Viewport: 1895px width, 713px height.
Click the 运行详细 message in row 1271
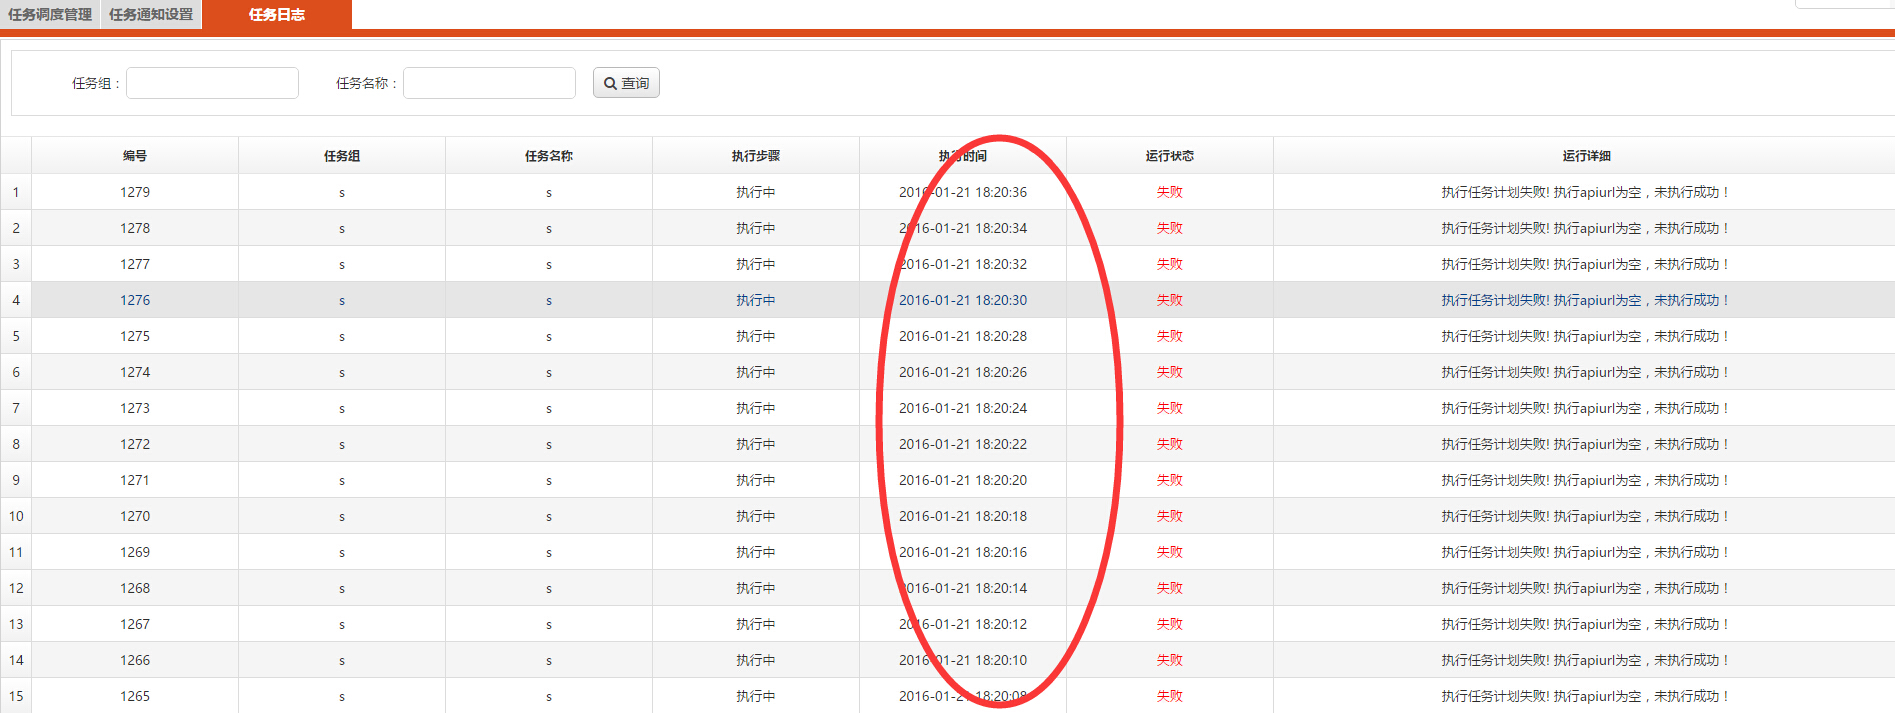click(1586, 480)
